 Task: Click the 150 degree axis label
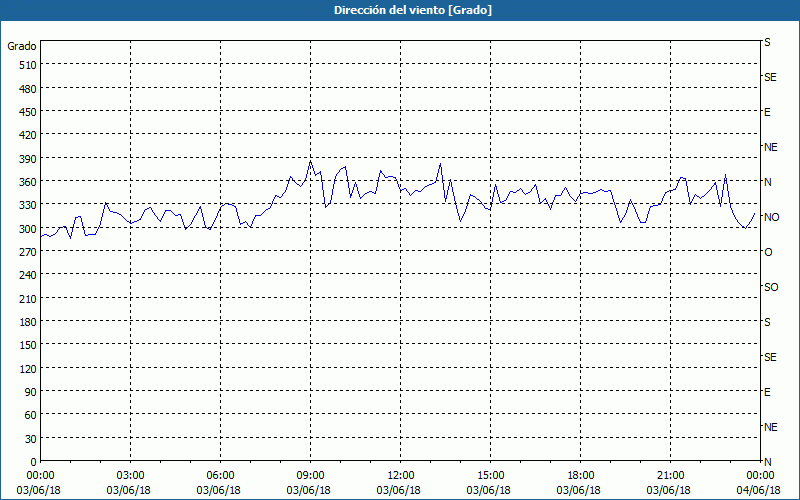29,345
